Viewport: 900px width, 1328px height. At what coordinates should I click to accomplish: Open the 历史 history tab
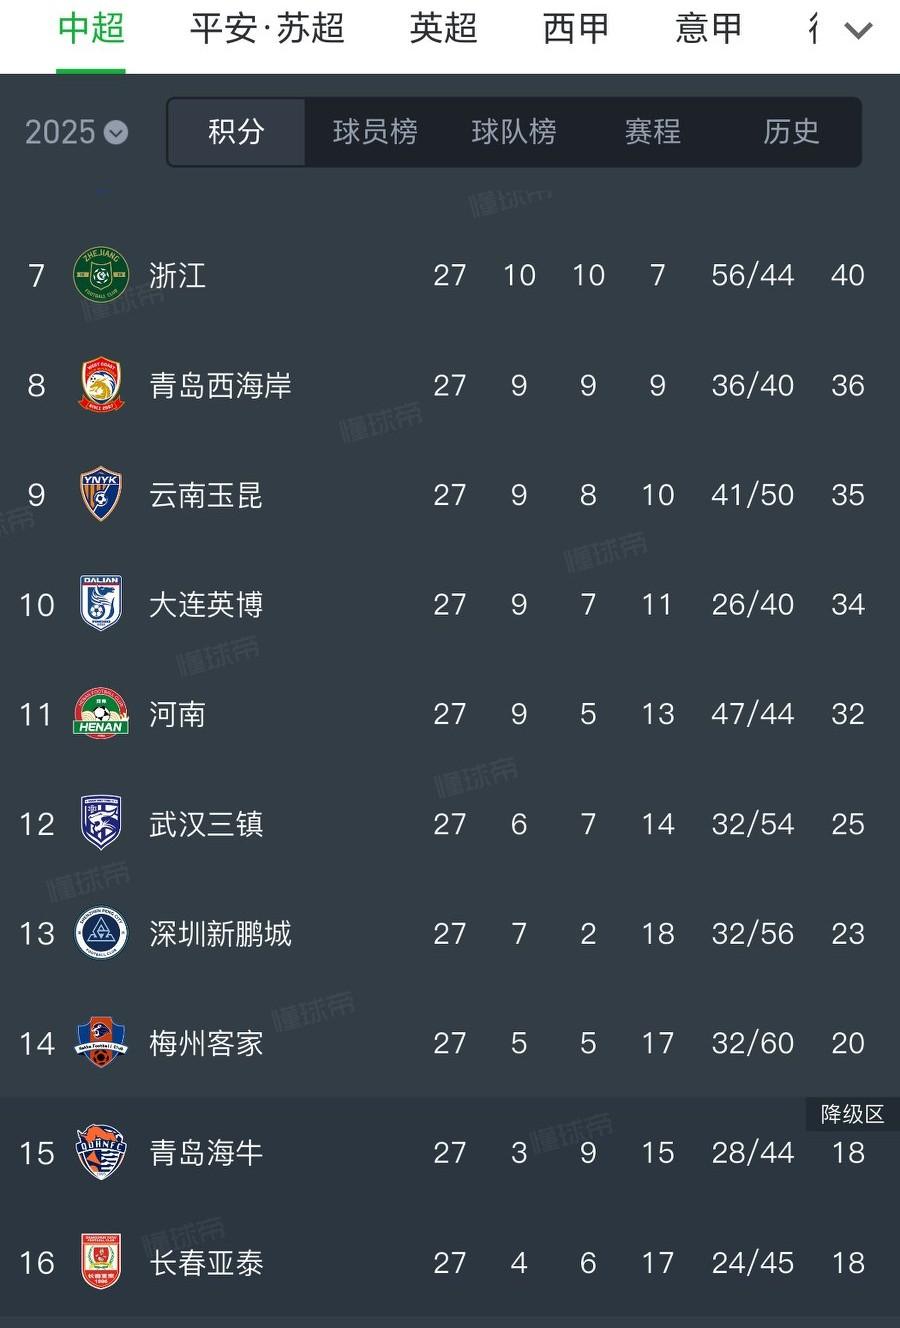[x=791, y=131]
